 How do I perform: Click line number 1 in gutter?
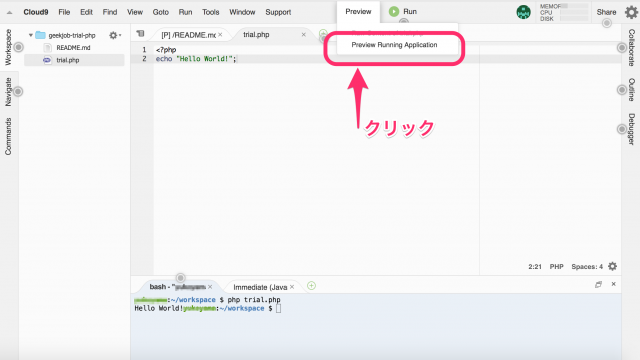point(144,50)
